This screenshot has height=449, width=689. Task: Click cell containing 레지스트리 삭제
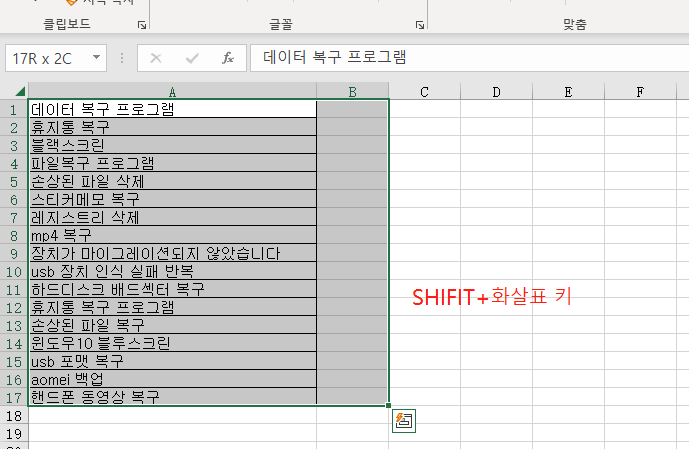click(172, 217)
